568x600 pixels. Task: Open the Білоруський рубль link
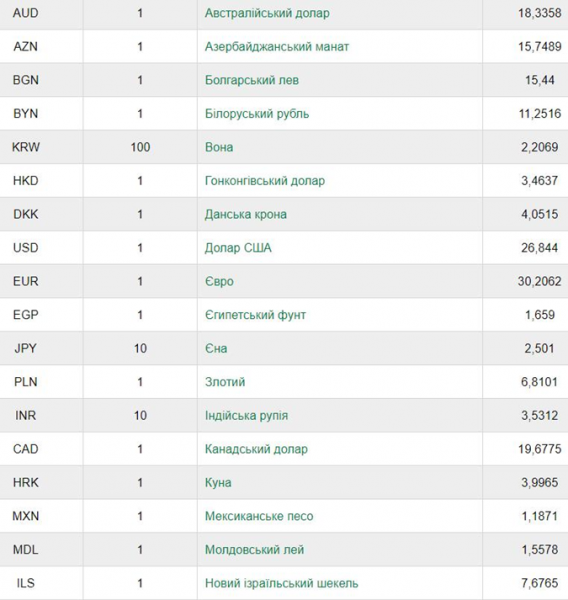tap(256, 114)
